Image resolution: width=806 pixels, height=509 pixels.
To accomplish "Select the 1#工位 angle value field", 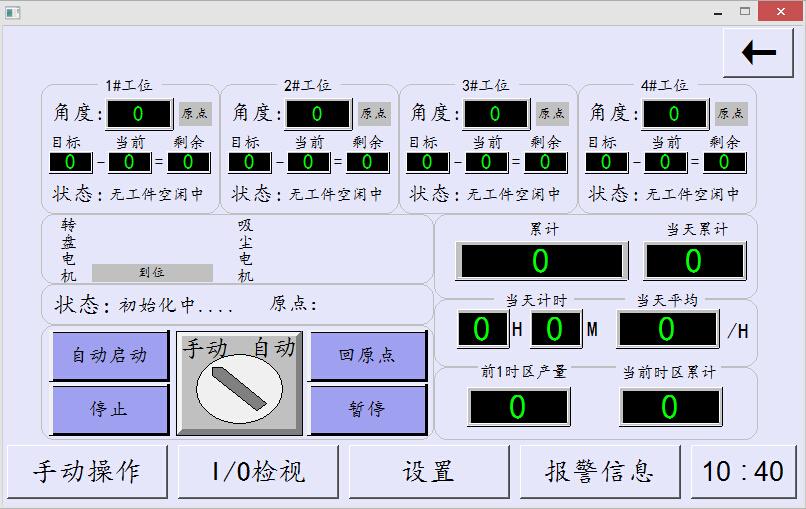I will tap(139, 114).
